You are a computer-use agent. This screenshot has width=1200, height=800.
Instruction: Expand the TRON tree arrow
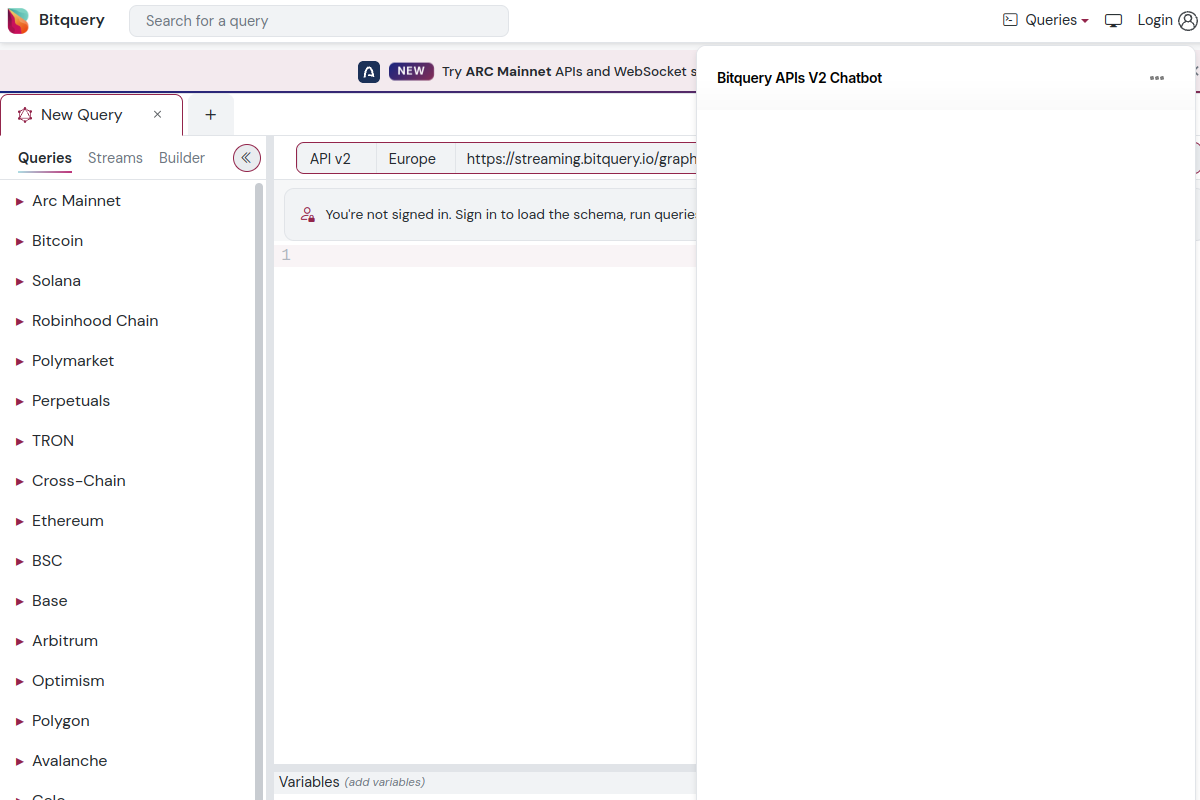(19, 441)
